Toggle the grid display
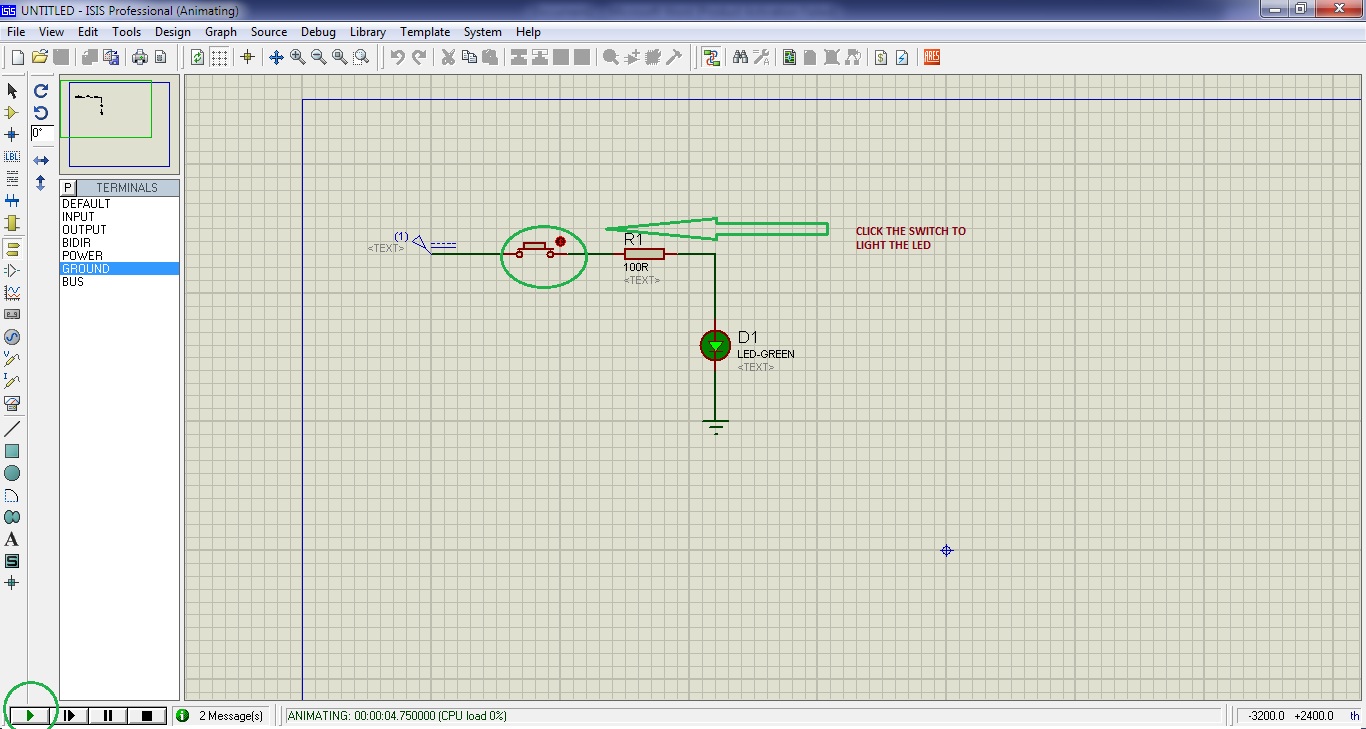The height and width of the screenshot is (729, 1366). [217, 57]
